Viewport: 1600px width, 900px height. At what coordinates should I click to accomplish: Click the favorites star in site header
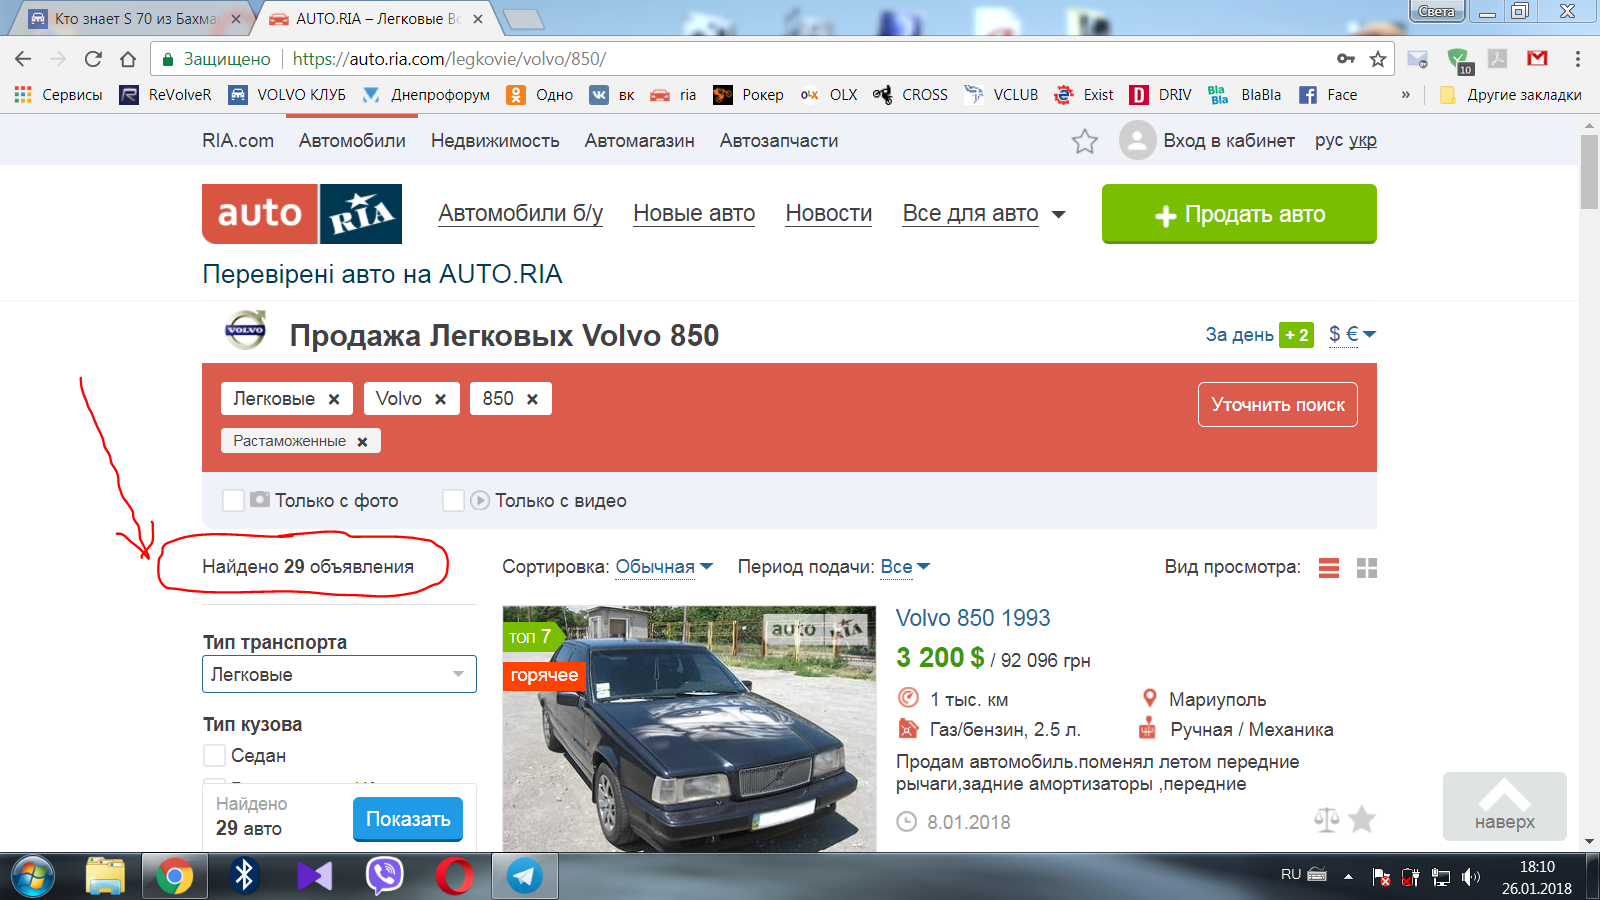point(1084,141)
